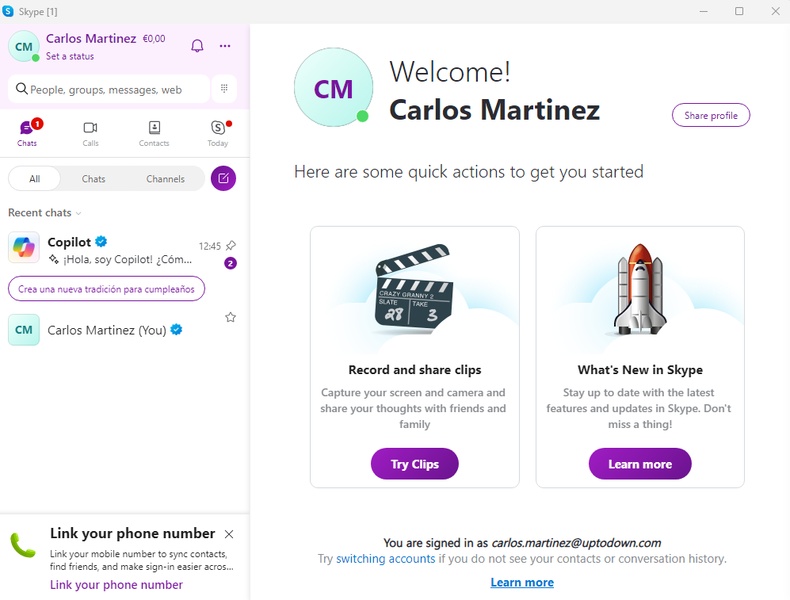The width and height of the screenshot is (790, 600).
Task: Filter the chat list by Channels
Action: [x=165, y=179]
